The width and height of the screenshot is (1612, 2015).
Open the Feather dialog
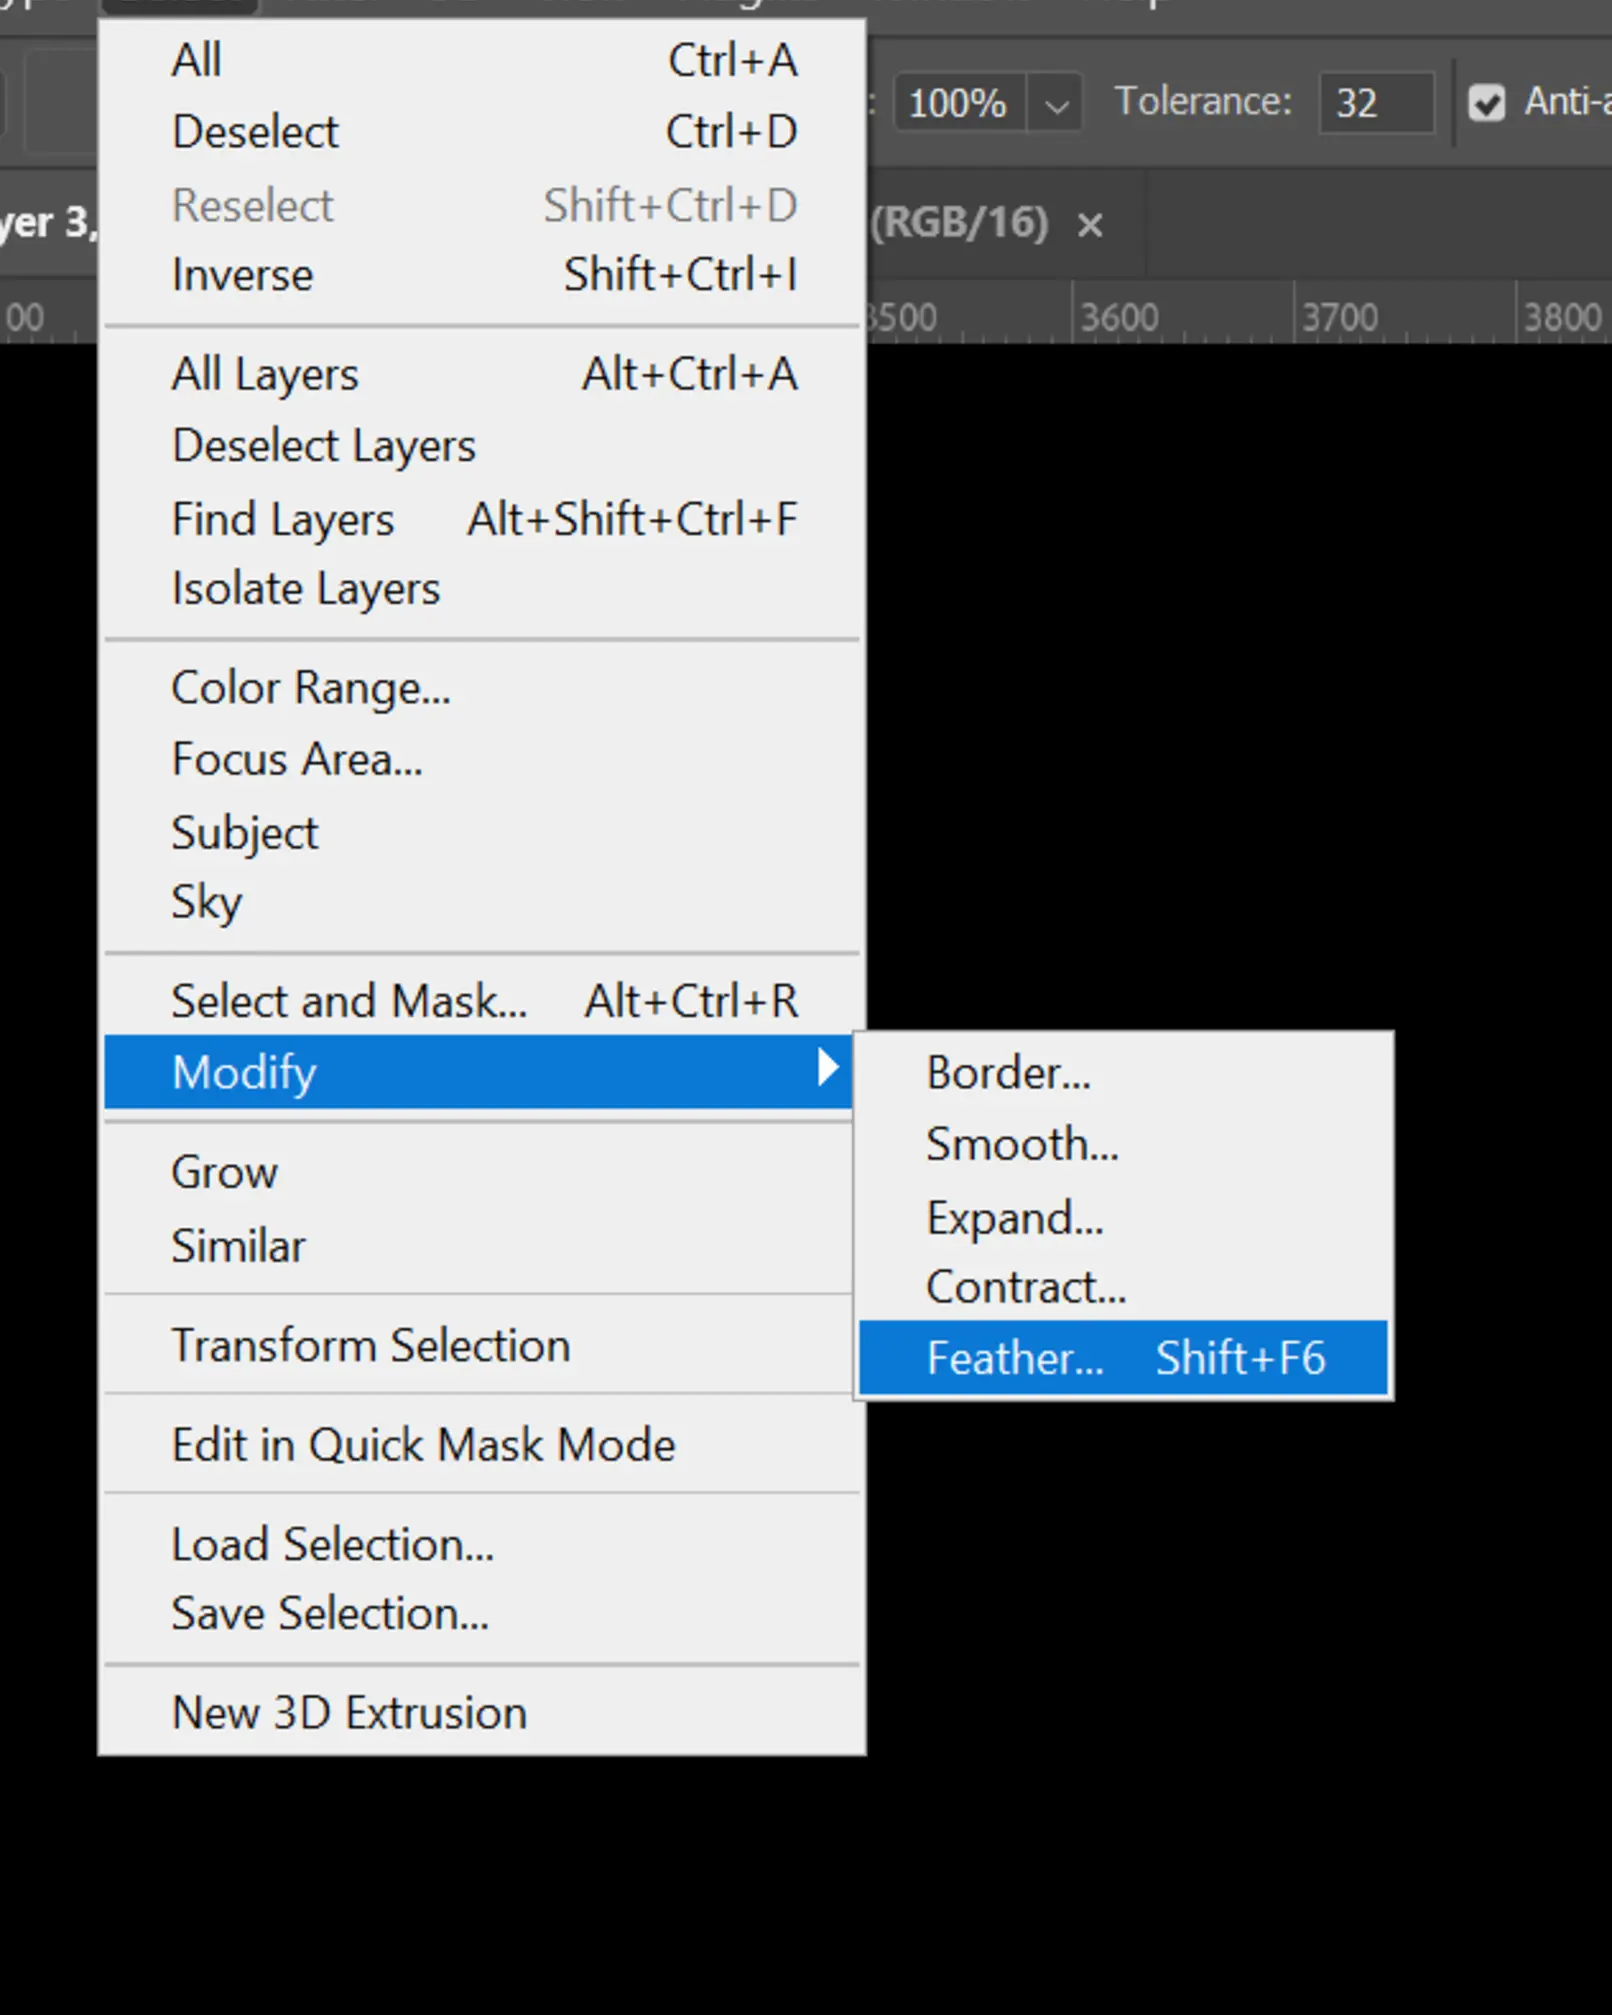pos(1012,1358)
